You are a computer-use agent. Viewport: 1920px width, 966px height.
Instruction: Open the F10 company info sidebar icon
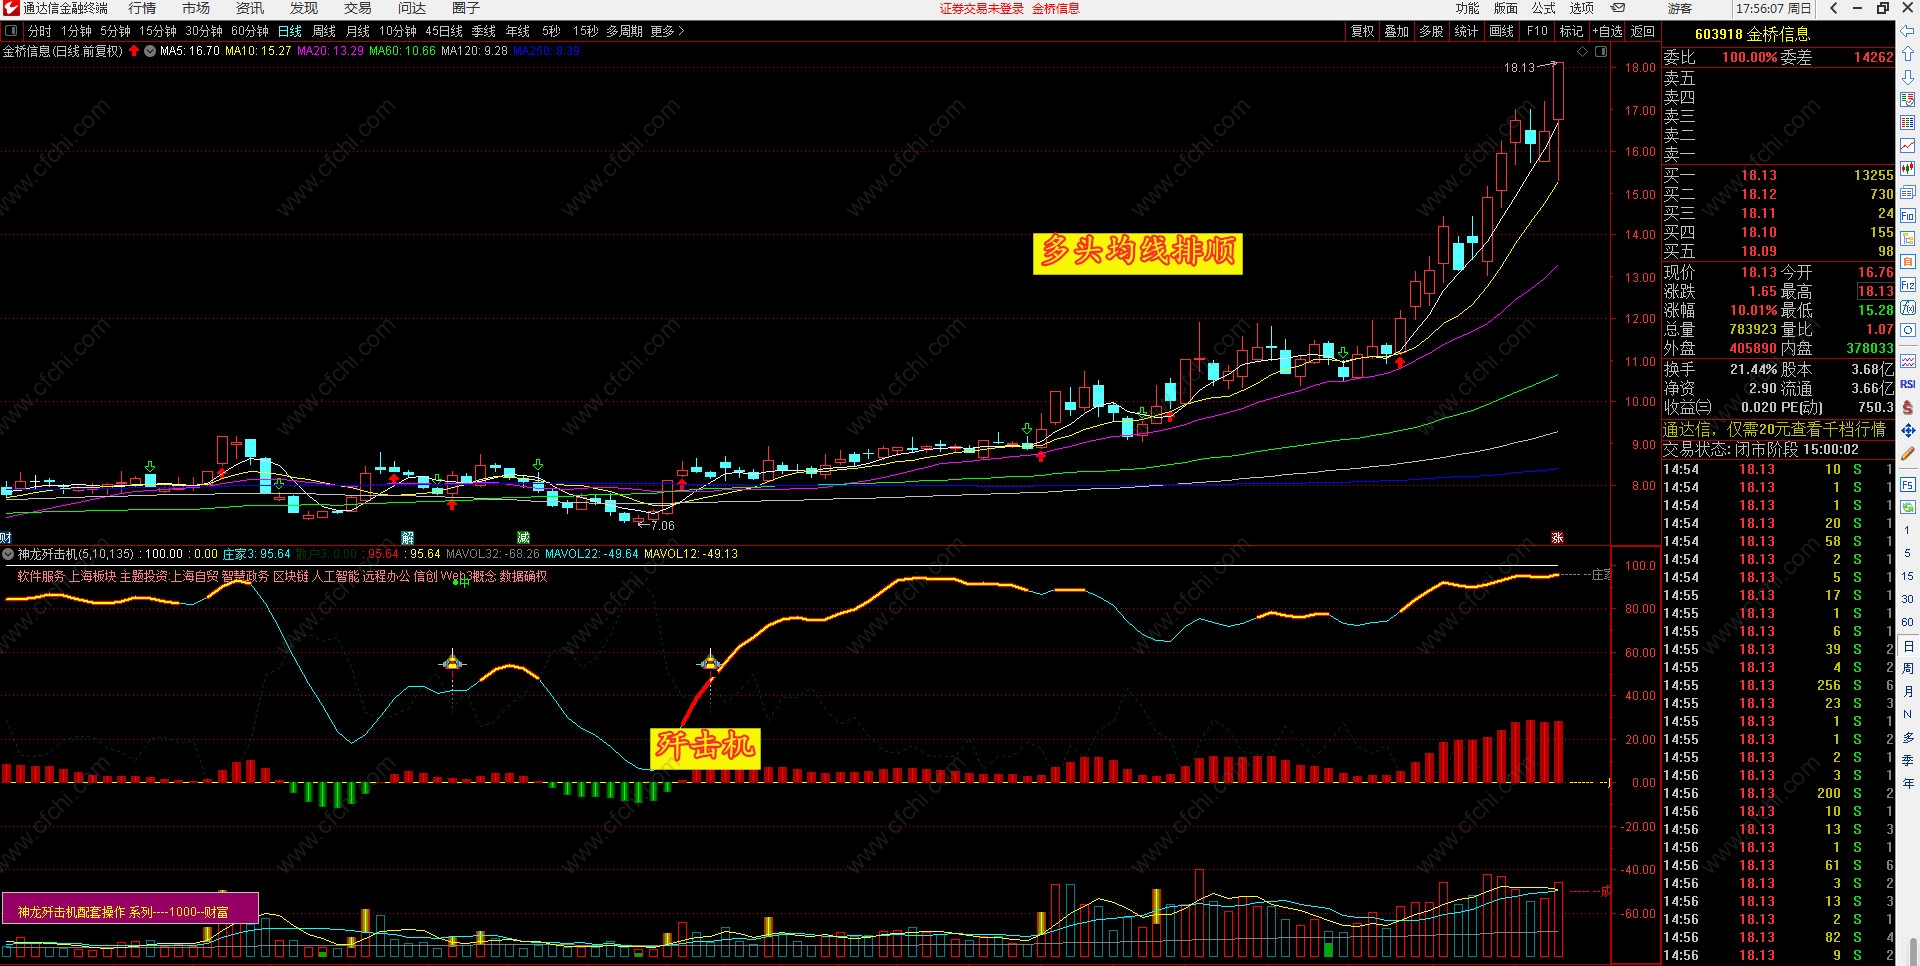coord(1908,215)
